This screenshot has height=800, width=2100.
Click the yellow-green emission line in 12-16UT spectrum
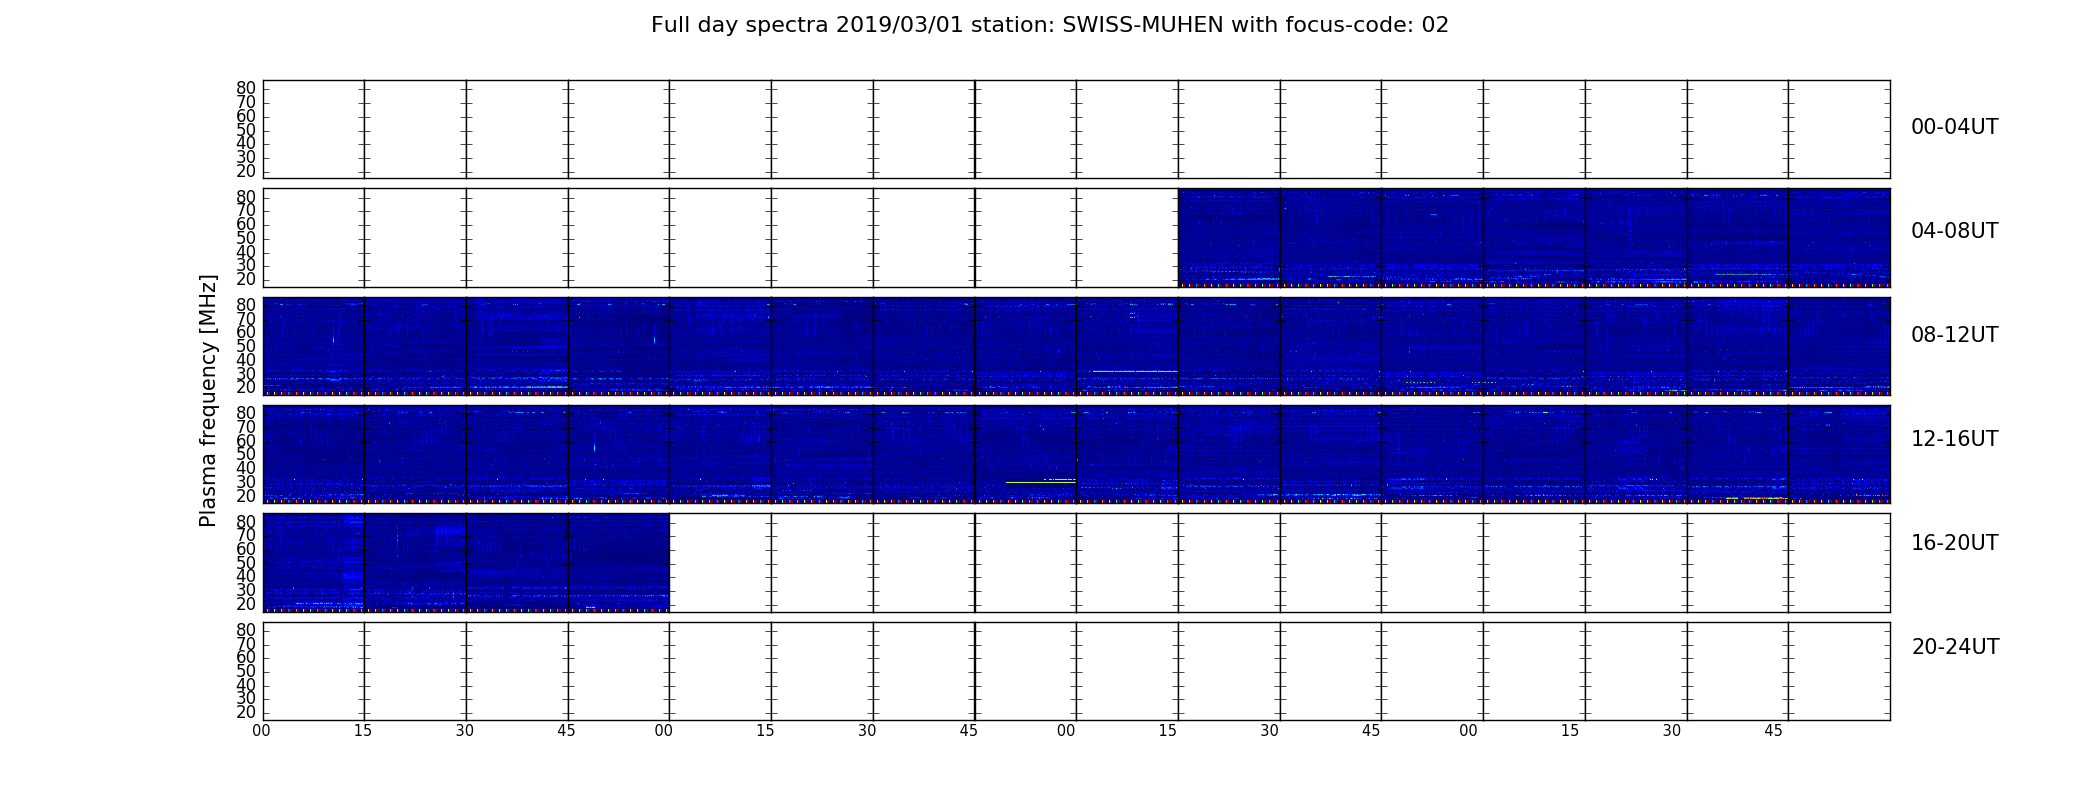[x=1040, y=482]
